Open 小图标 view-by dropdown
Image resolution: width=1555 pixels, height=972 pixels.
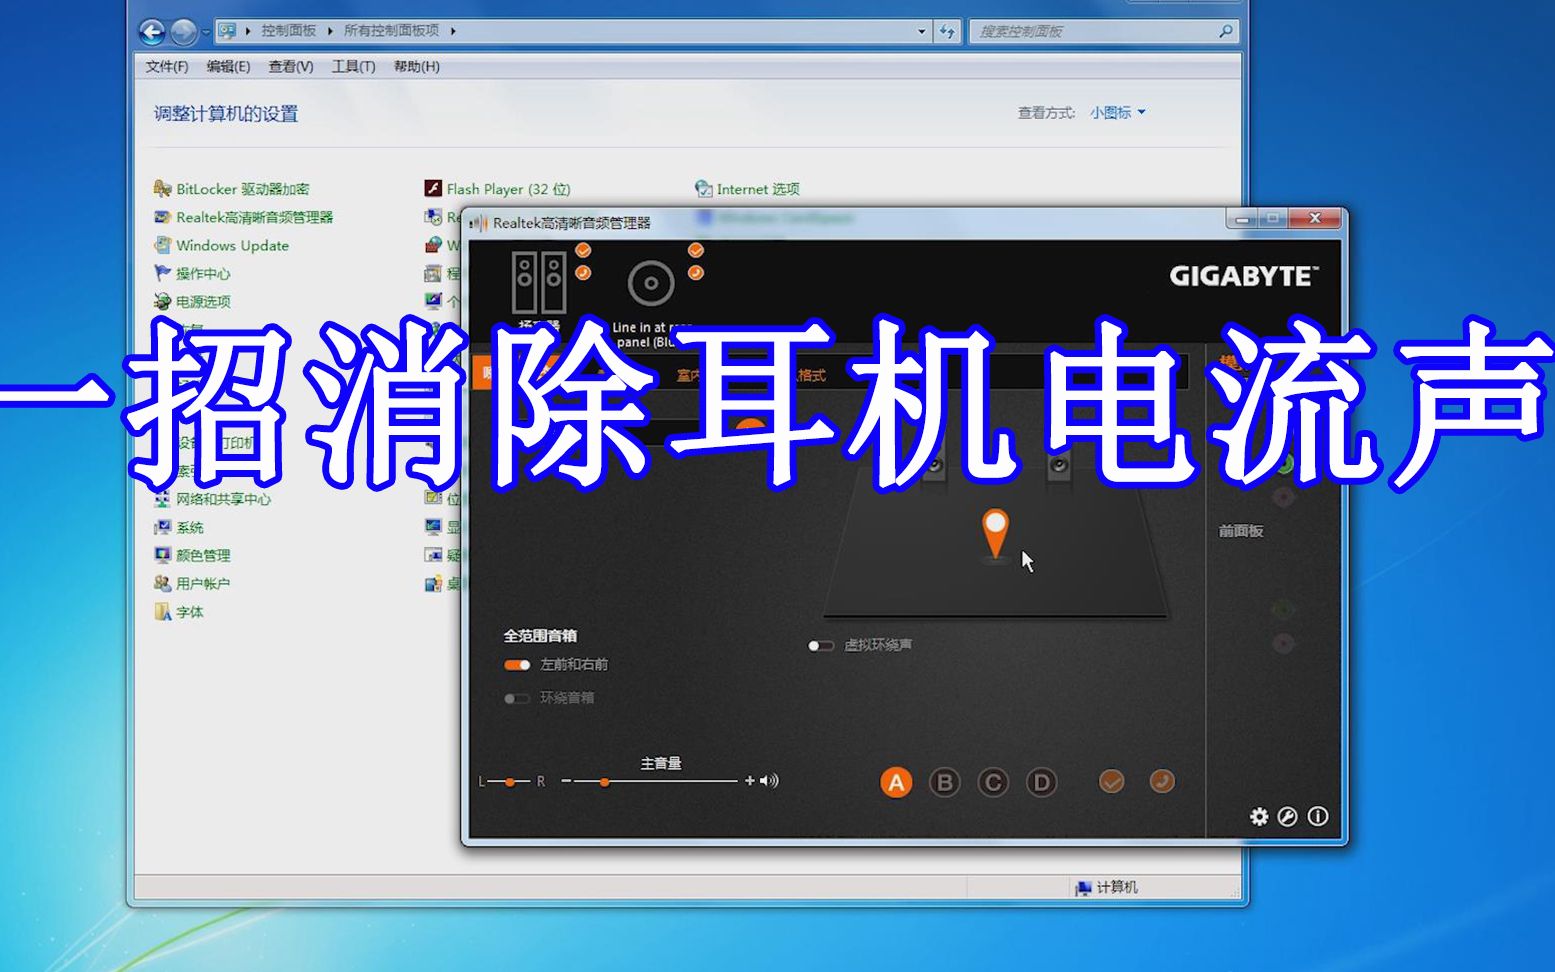[1118, 113]
